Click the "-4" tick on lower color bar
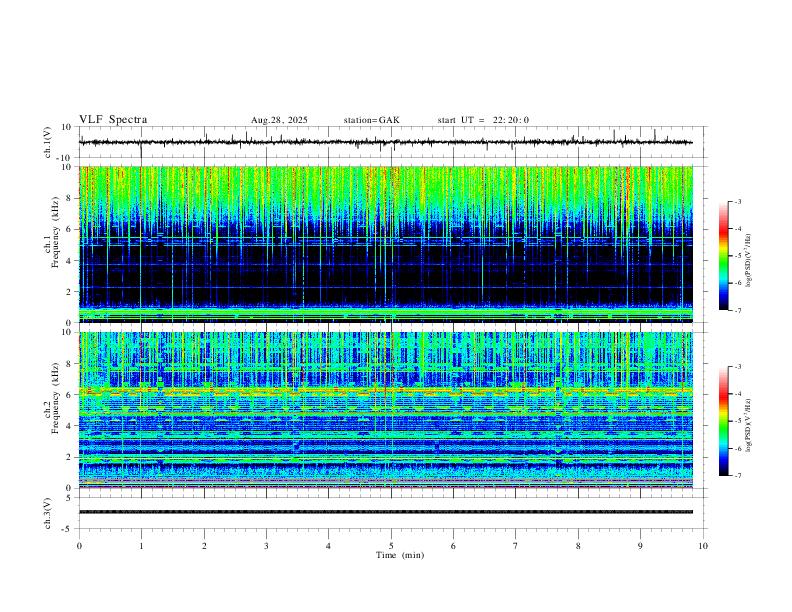This screenshot has height=612, width=792. pos(738,394)
